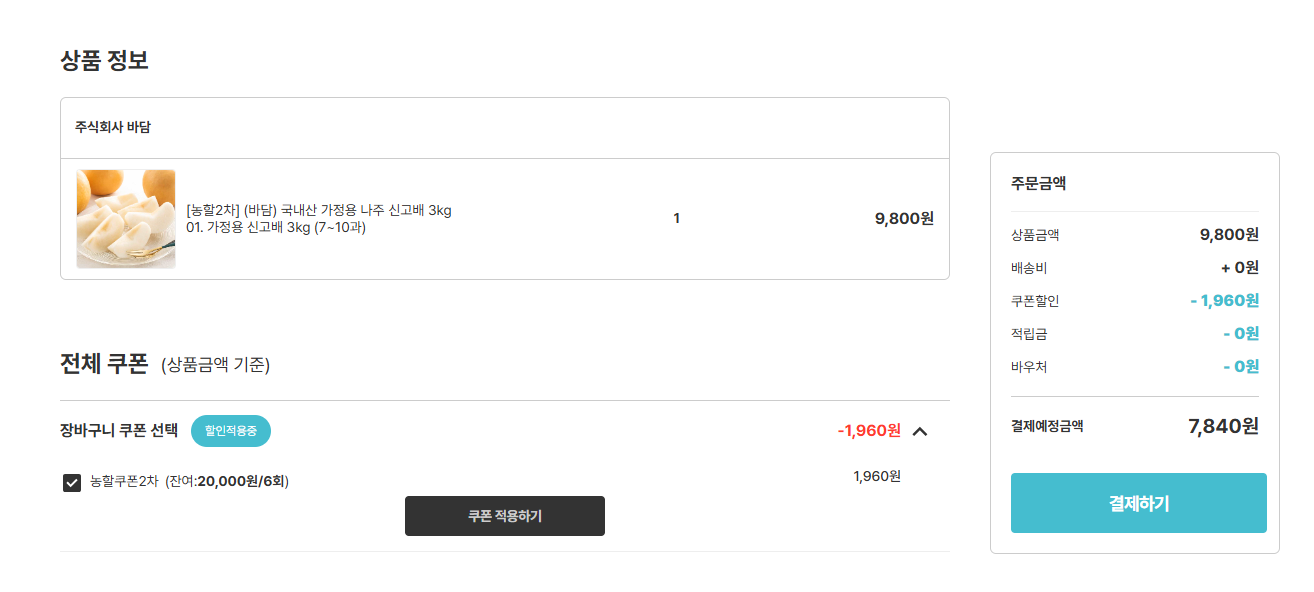The height and width of the screenshot is (592, 1314).
Task: Click the red -1,960원 coupon discount total
Action: click(x=869, y=431)
